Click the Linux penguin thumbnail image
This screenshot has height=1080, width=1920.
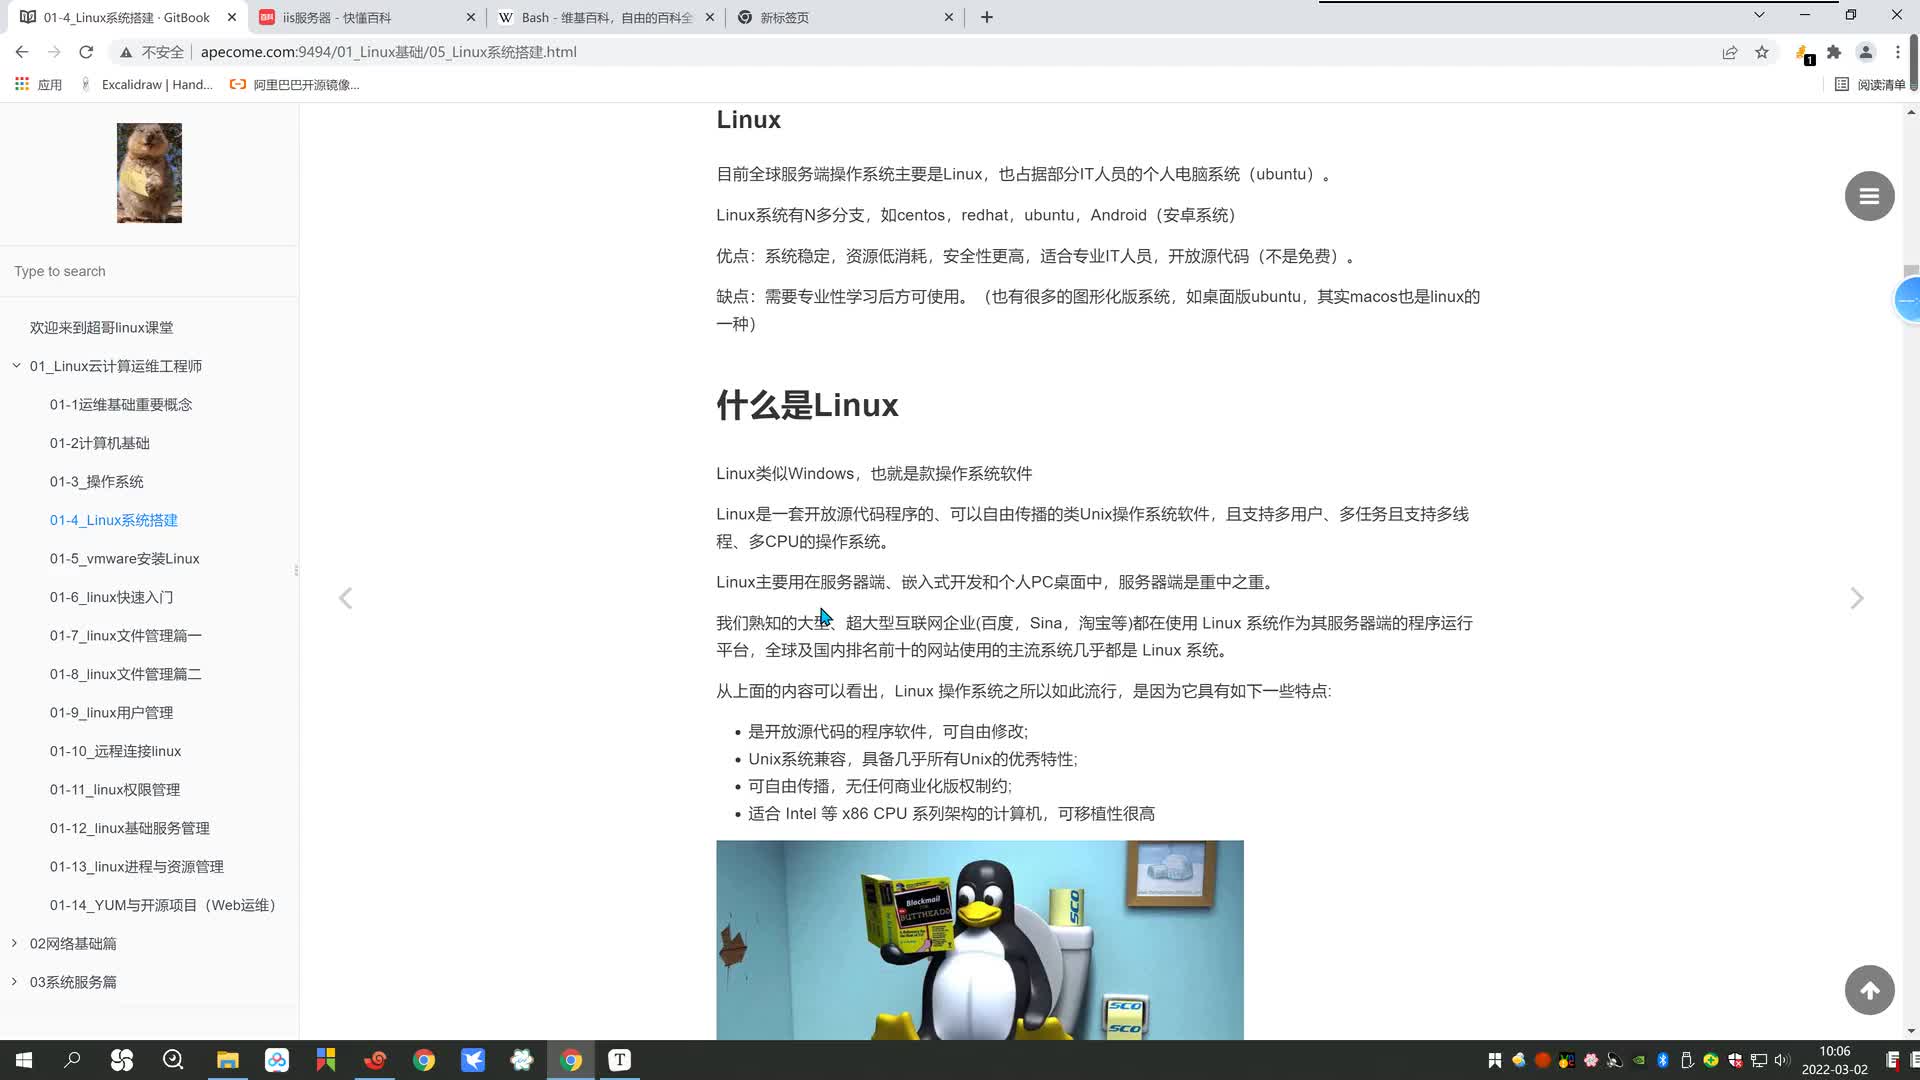pyautogui.click(x=980, y=940)
